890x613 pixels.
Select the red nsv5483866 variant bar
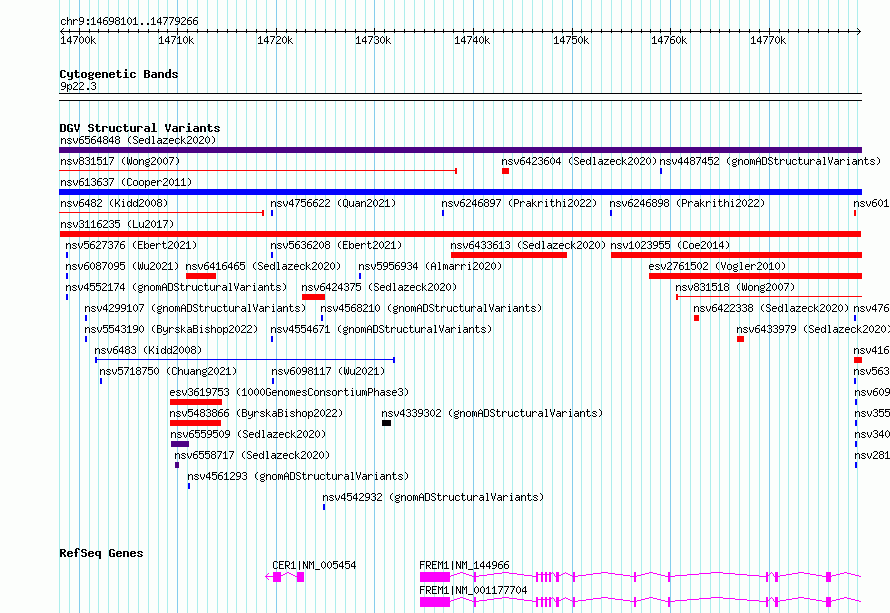coord(195,423)
